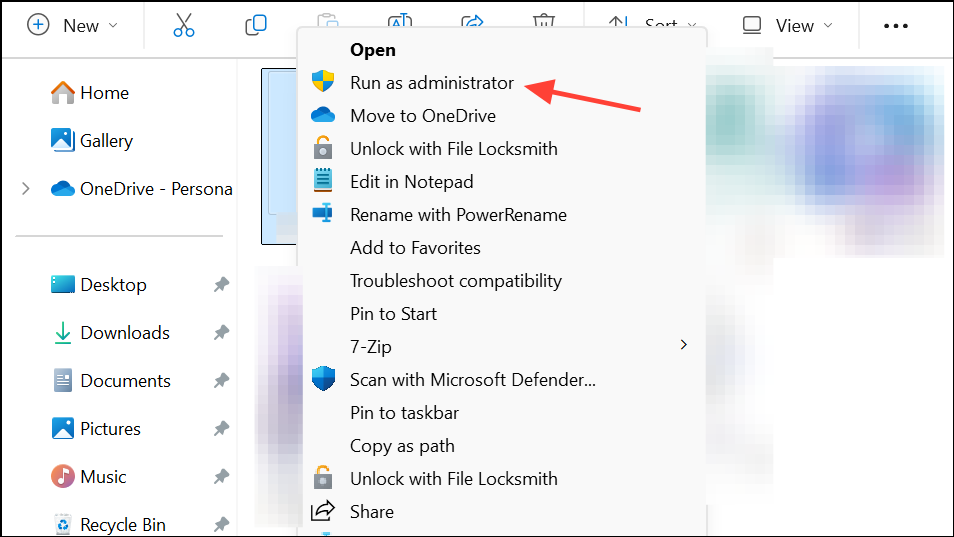Screen dimensions: 954x537
Task: Open the Music folder shortcut
Action: pyautogui.click(x=103, y=477)
